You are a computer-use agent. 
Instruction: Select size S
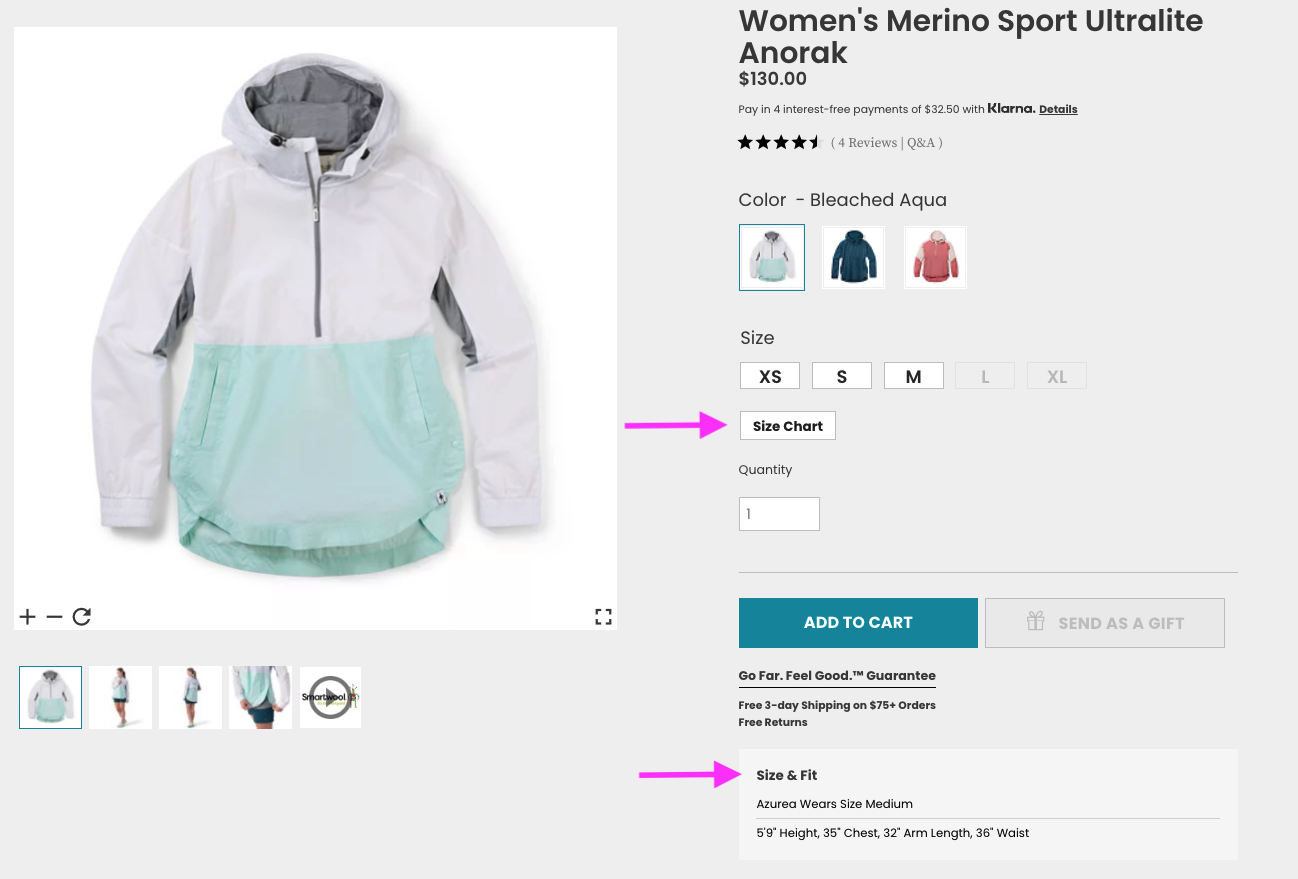[x=842, y=377]
